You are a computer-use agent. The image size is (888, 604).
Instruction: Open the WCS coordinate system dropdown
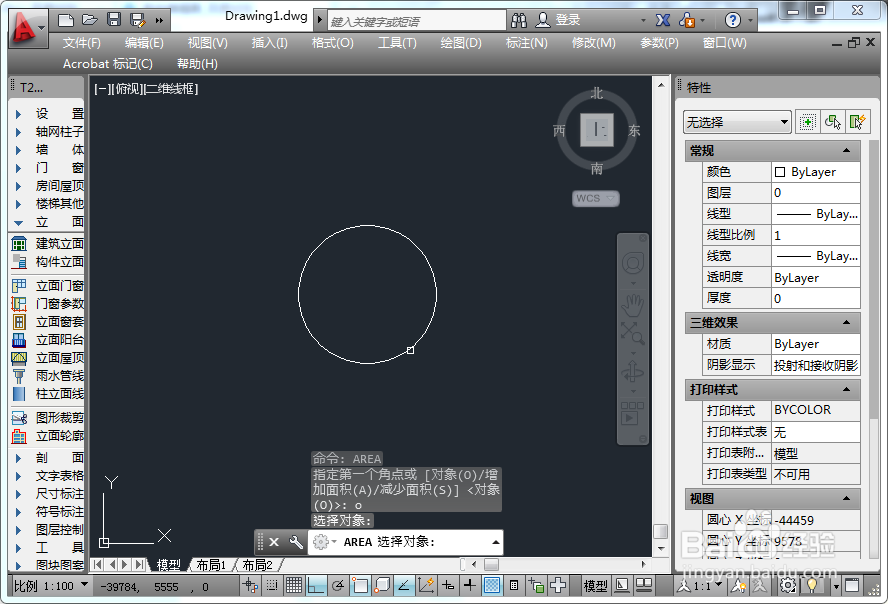click(x=596, y=198)
